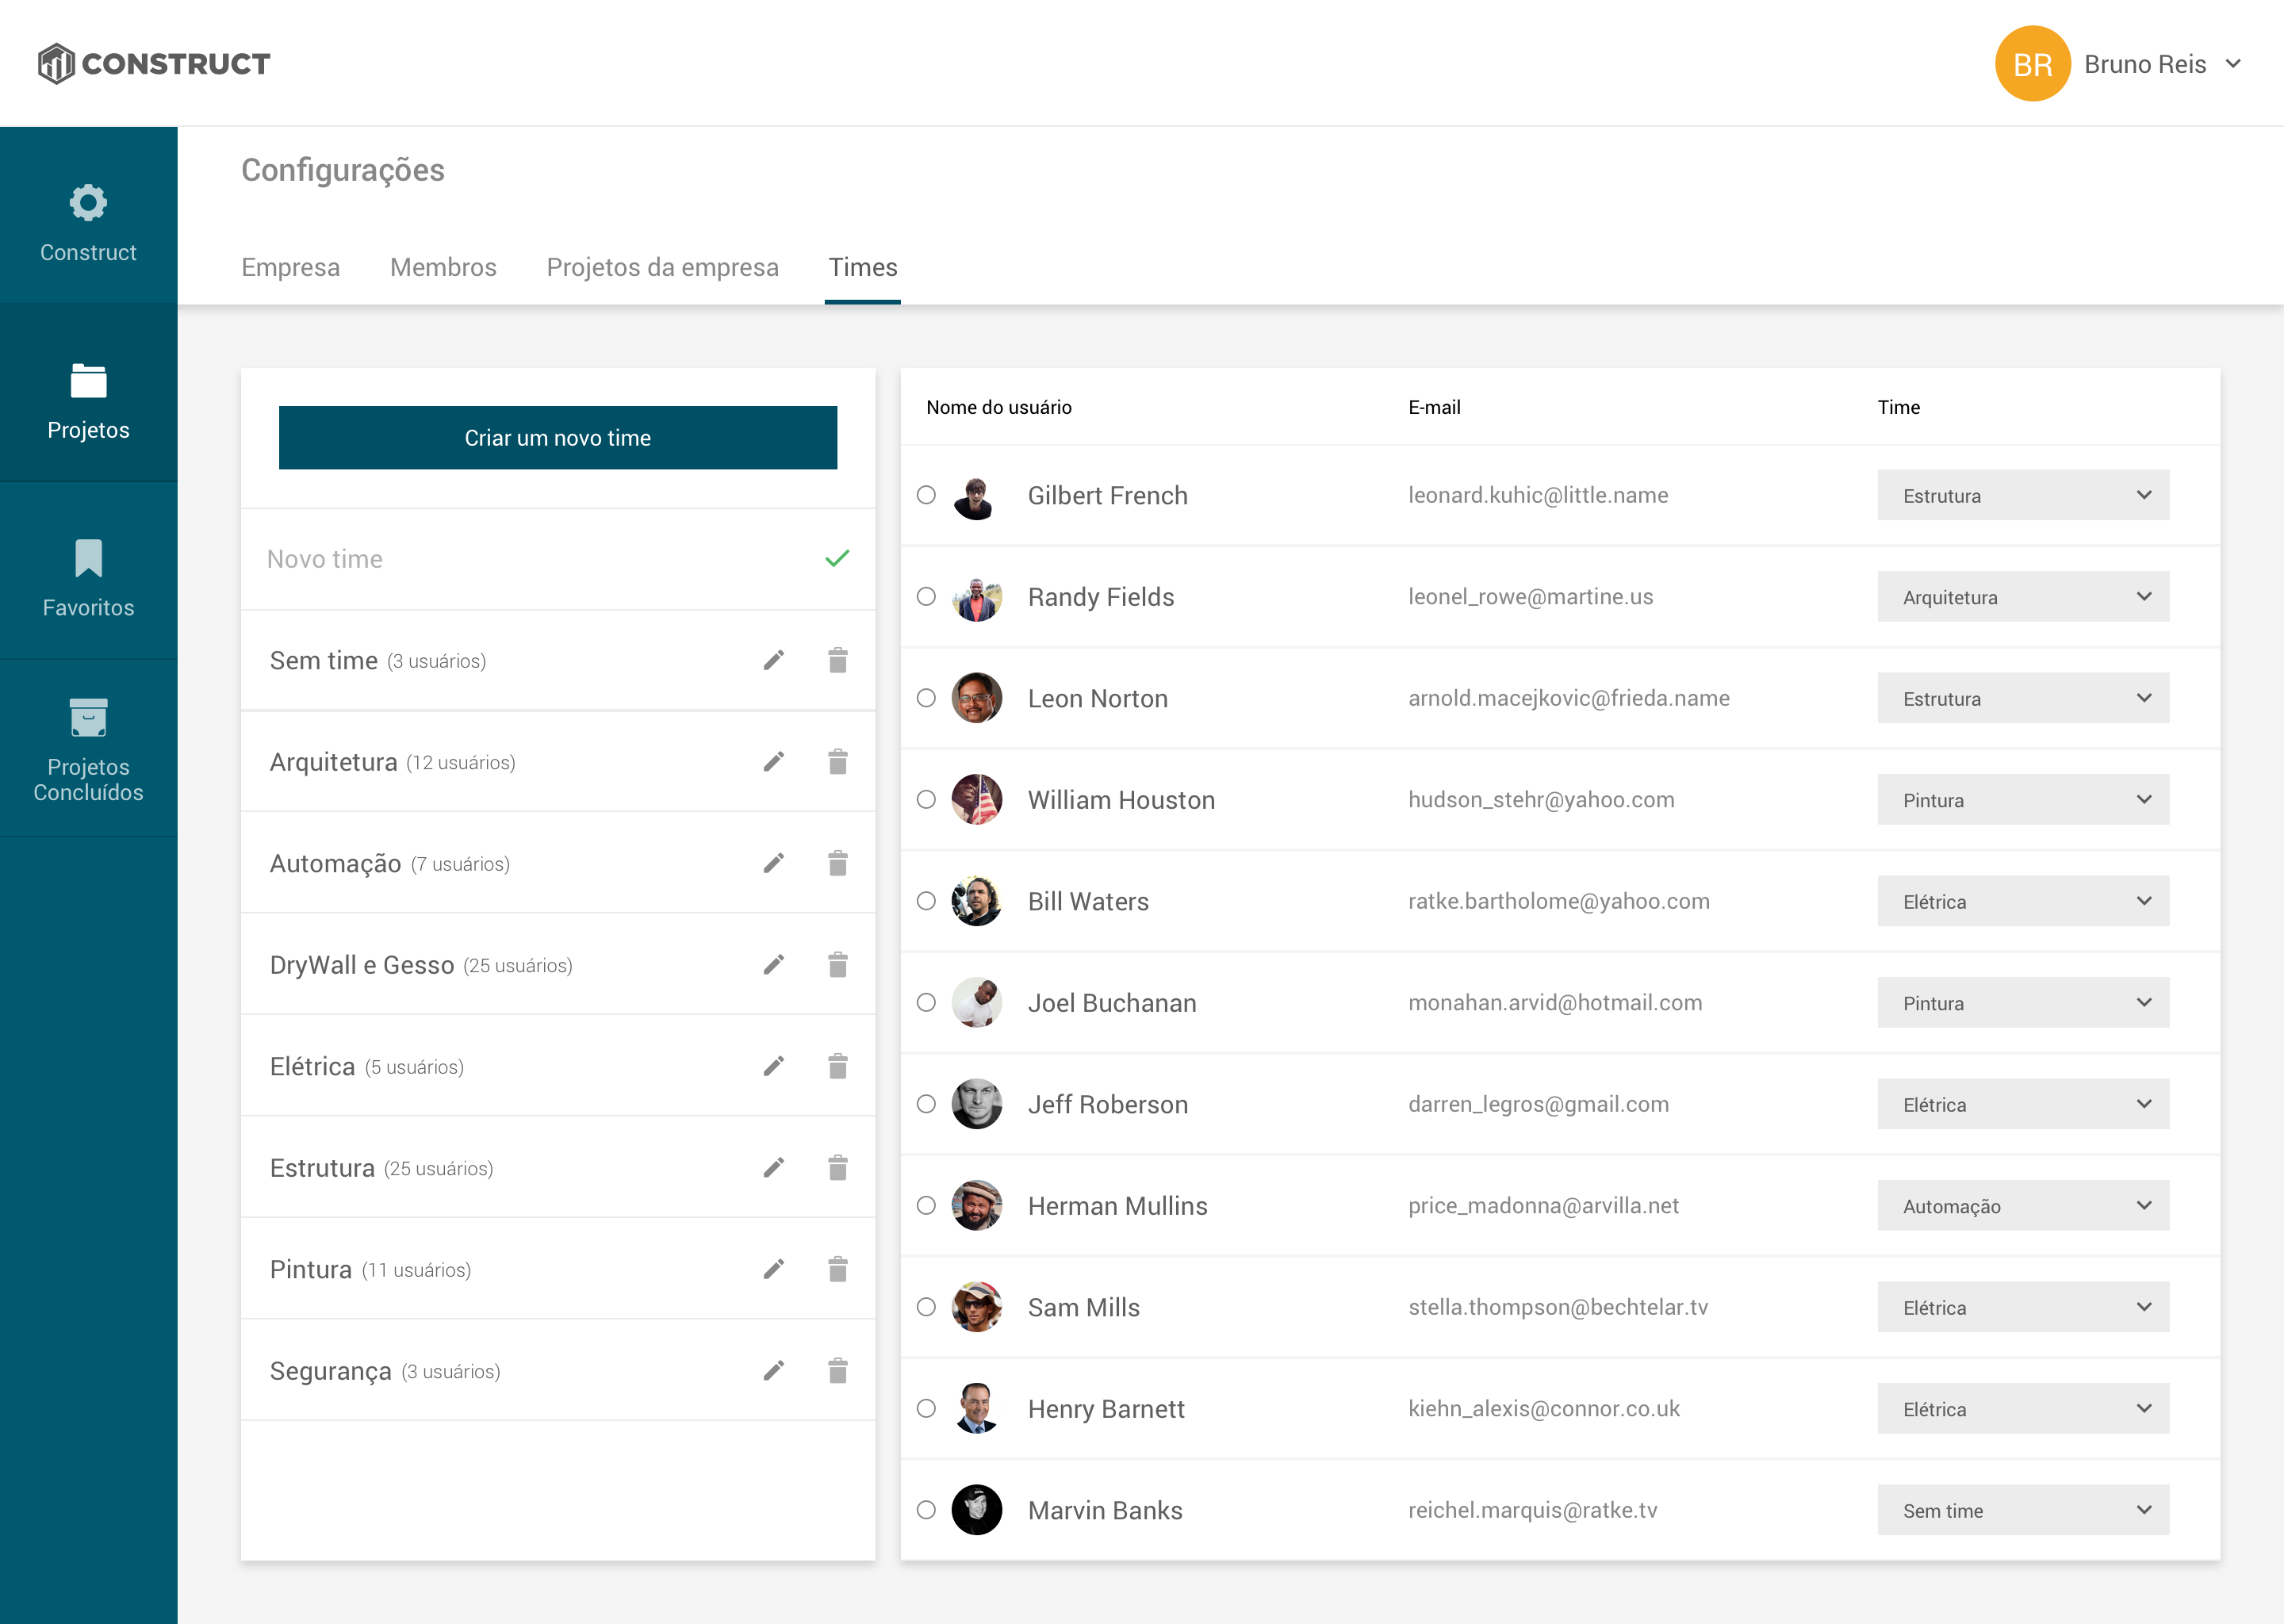
Task: Click trash icon next to DryWall e Gesso
Action: pos(837,965)
